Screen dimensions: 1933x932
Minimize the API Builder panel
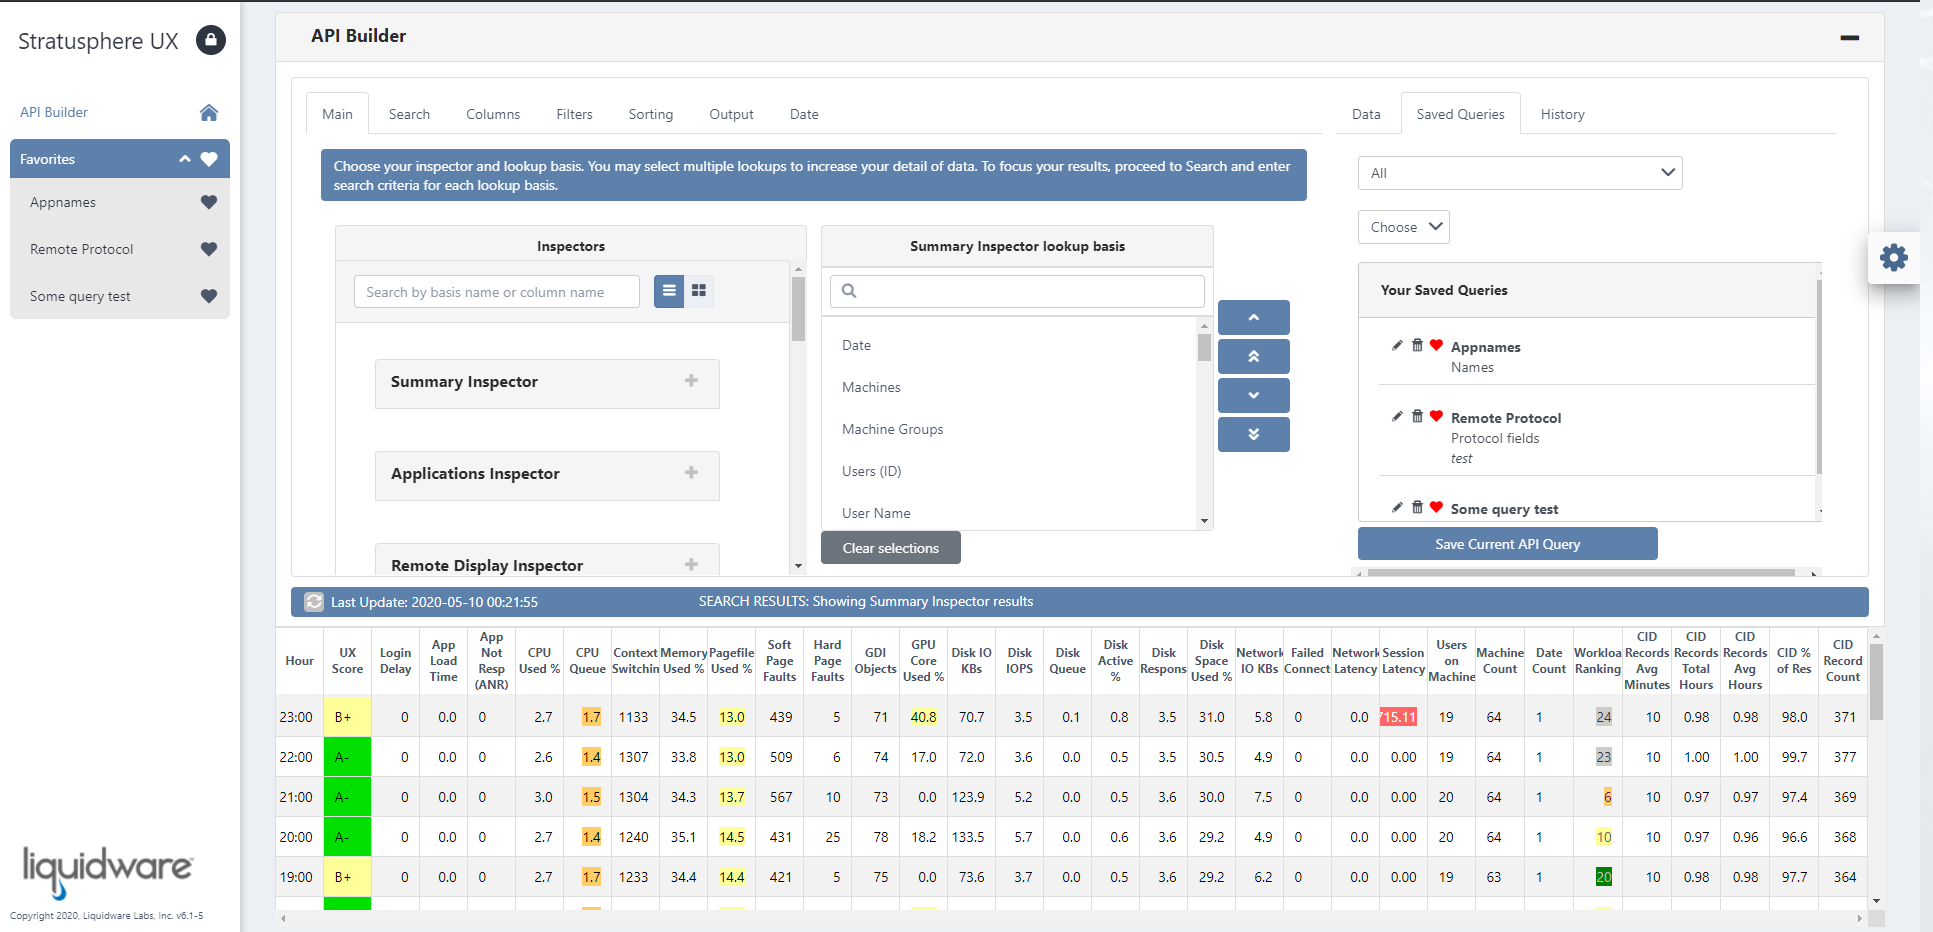coord(1849,37)
